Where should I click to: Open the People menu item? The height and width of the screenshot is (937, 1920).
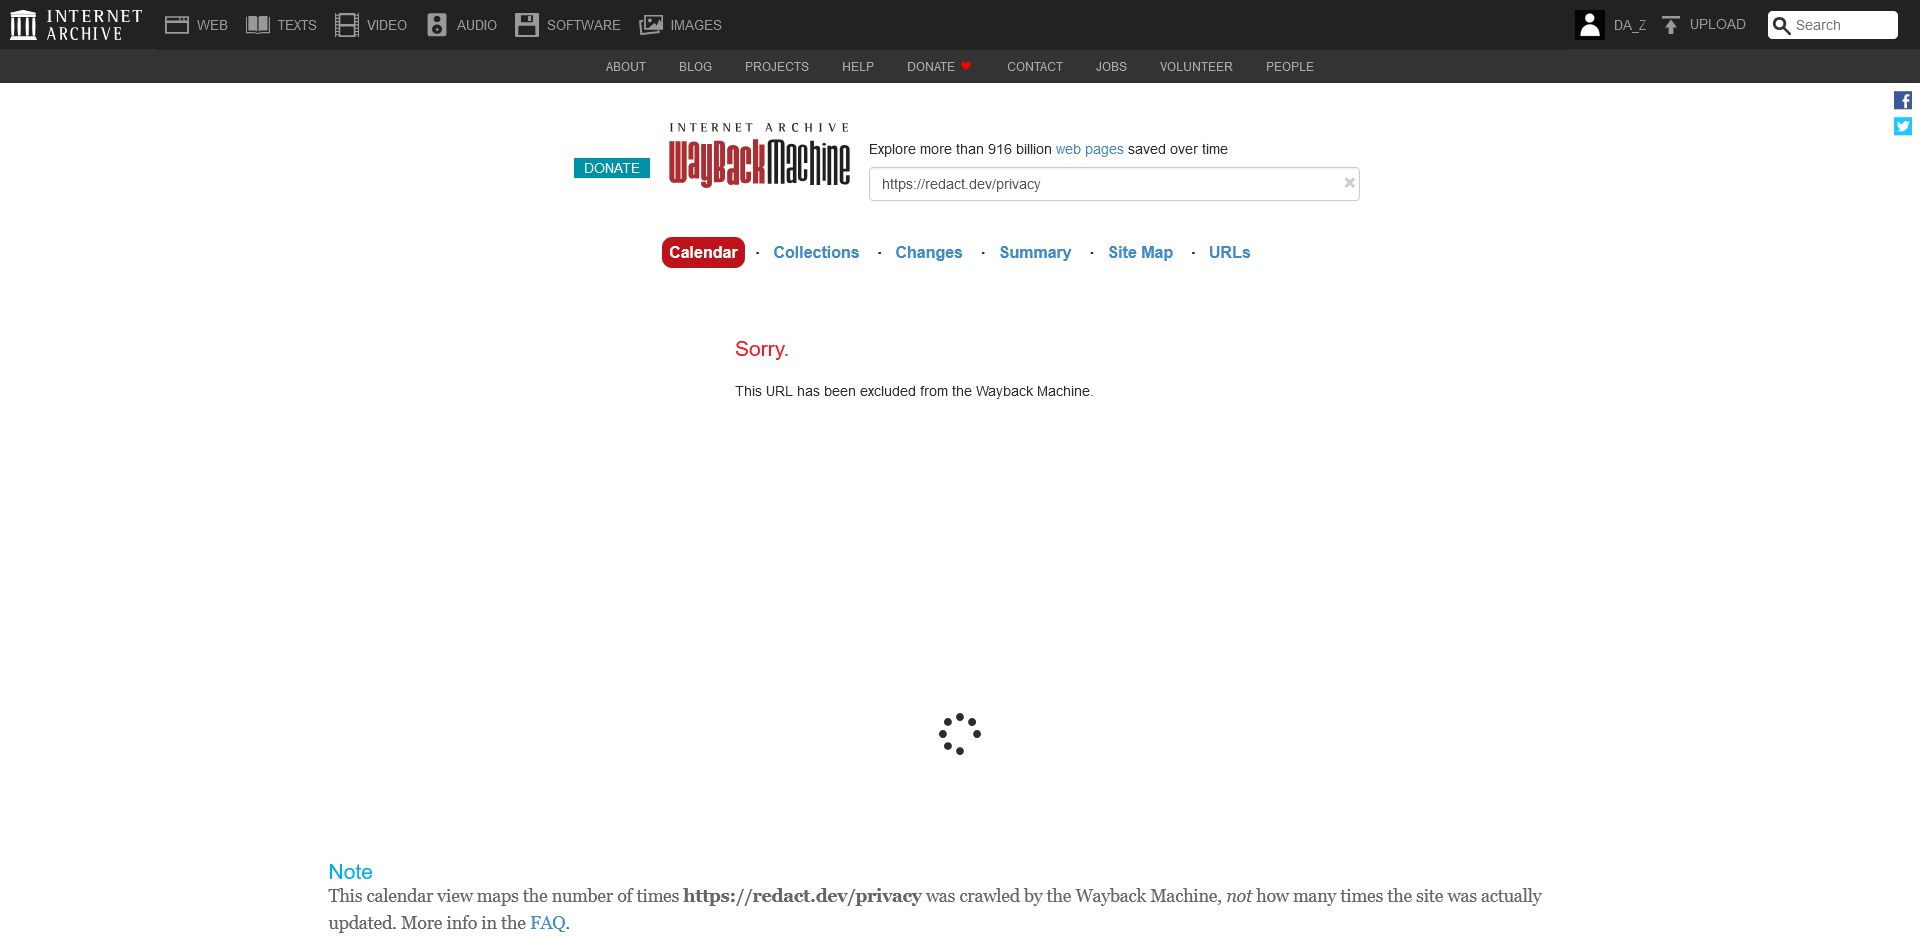(1290, 67)
